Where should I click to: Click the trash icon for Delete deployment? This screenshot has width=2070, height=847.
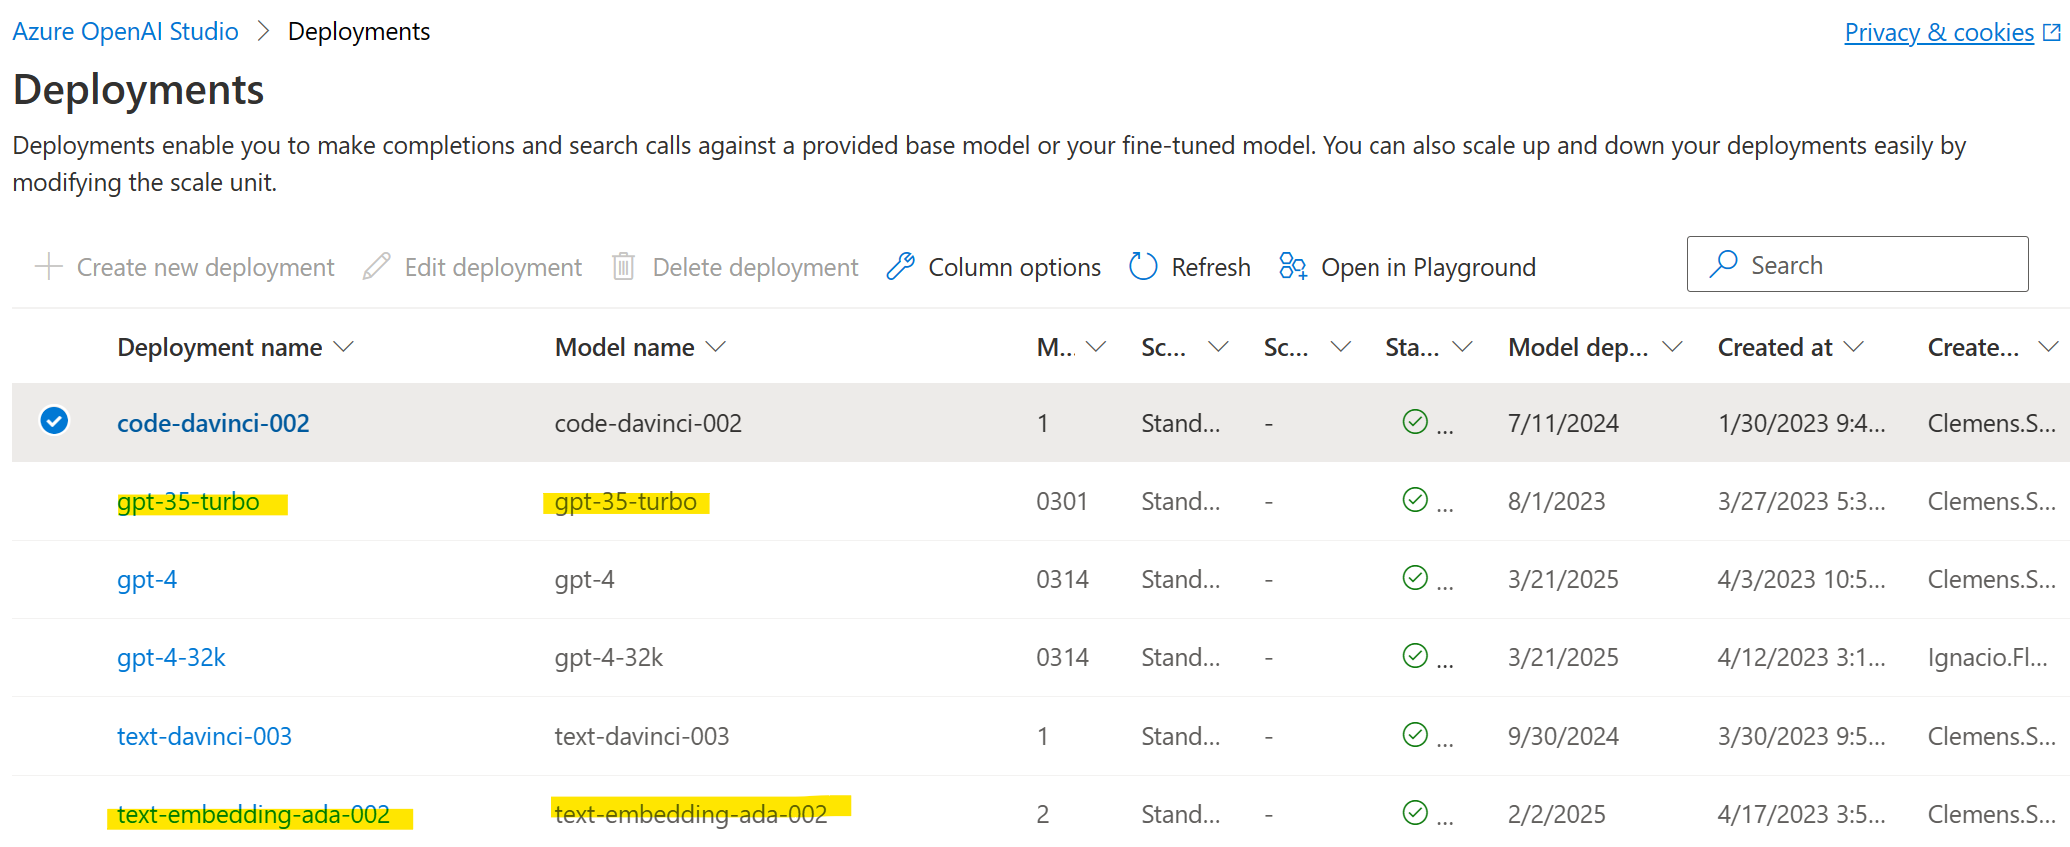click(x=623, y=267)
